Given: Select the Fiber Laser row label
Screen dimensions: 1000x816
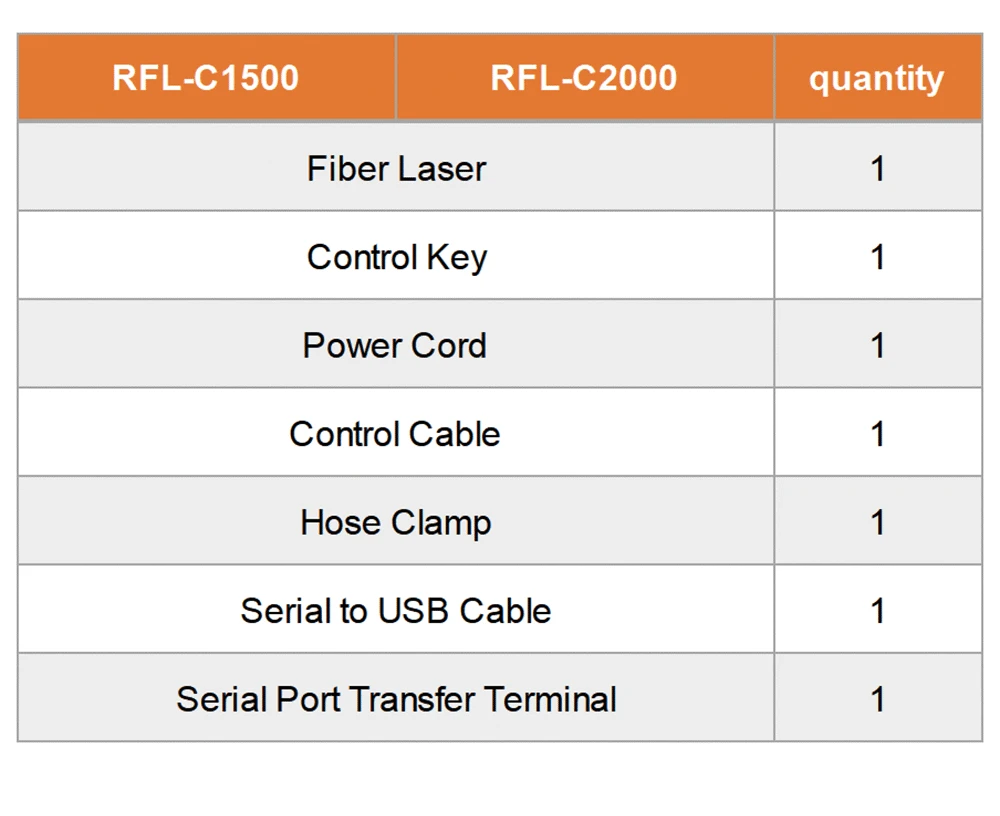Looking at the screenshot, I should click(396, 168).
